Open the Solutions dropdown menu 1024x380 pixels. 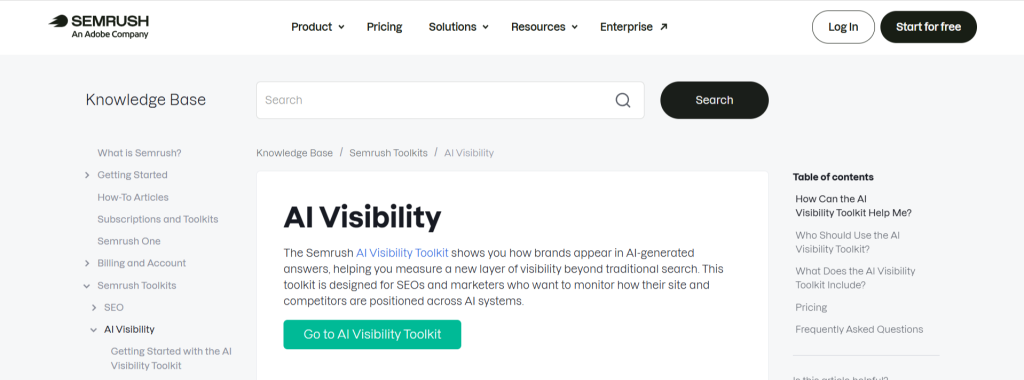(x=458, y=27)
